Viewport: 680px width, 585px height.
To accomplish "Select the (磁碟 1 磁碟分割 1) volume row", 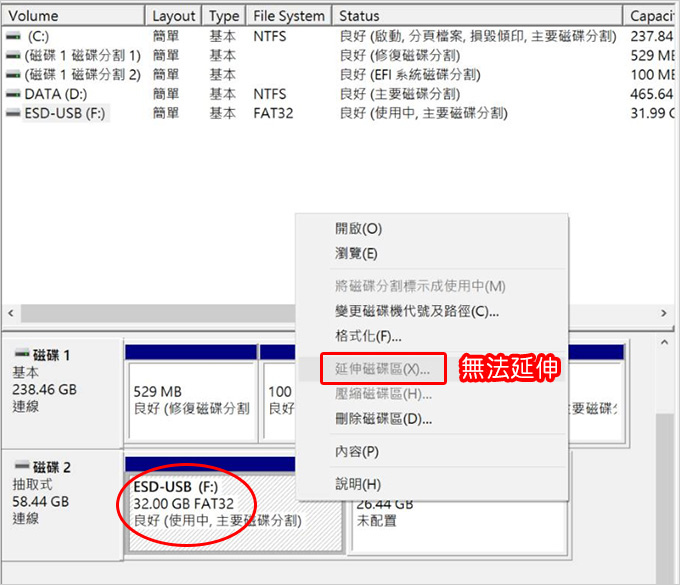I will pyautogui.click(x=82, y=56).
